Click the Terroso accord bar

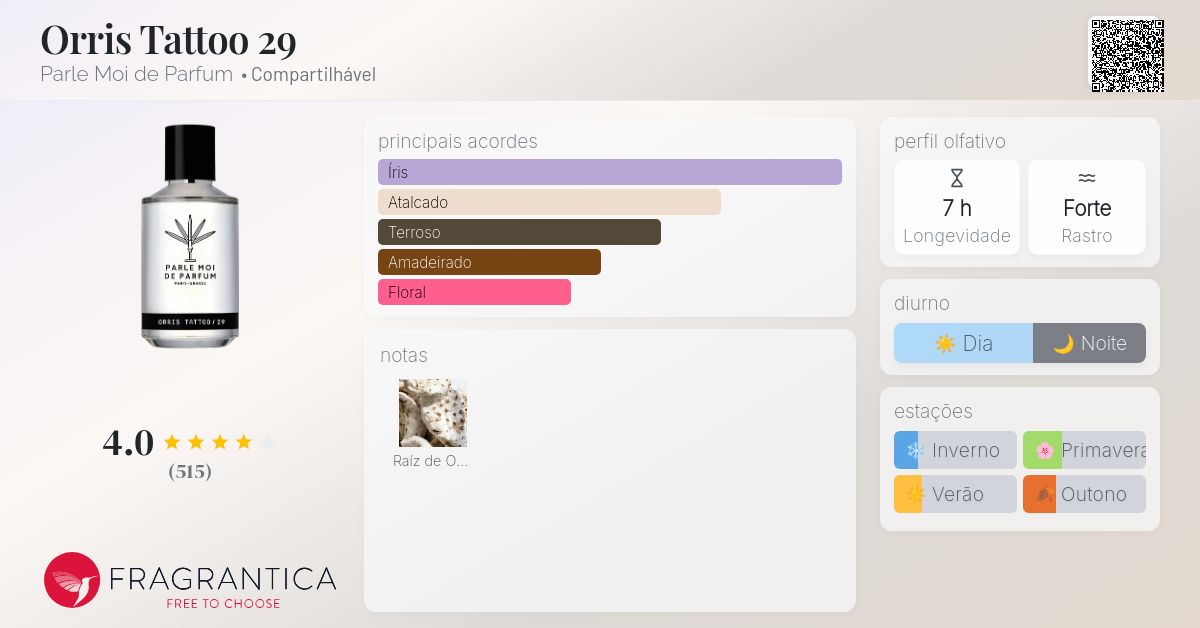519,232
